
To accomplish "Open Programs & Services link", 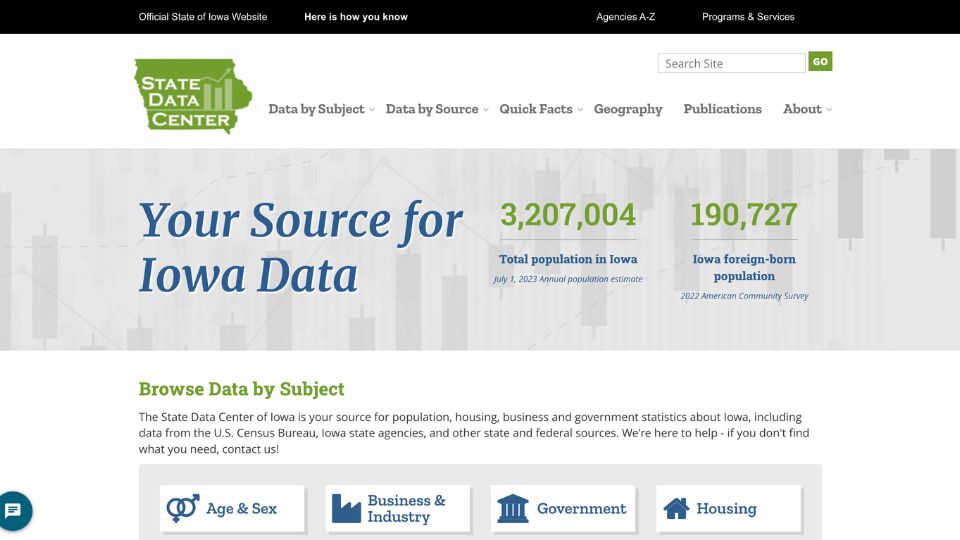I will coord(748,17).
